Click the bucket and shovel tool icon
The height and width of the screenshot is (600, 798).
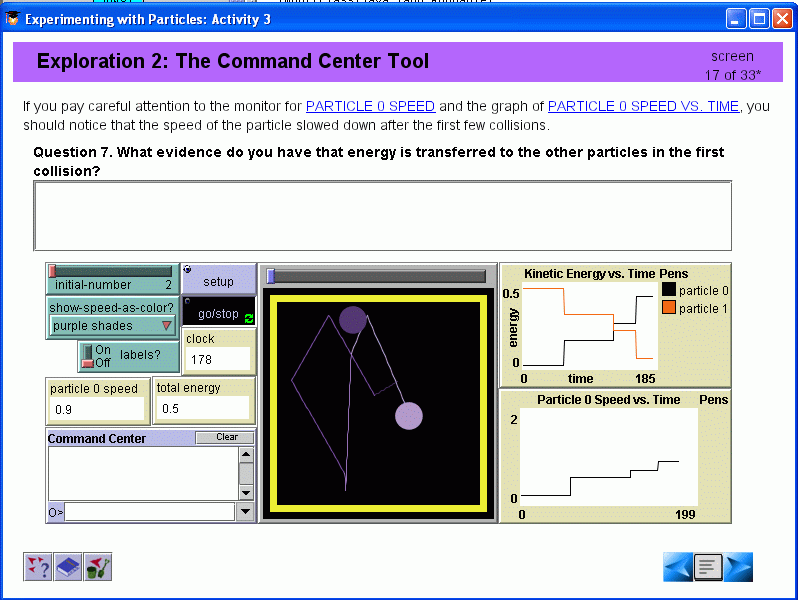98,567
